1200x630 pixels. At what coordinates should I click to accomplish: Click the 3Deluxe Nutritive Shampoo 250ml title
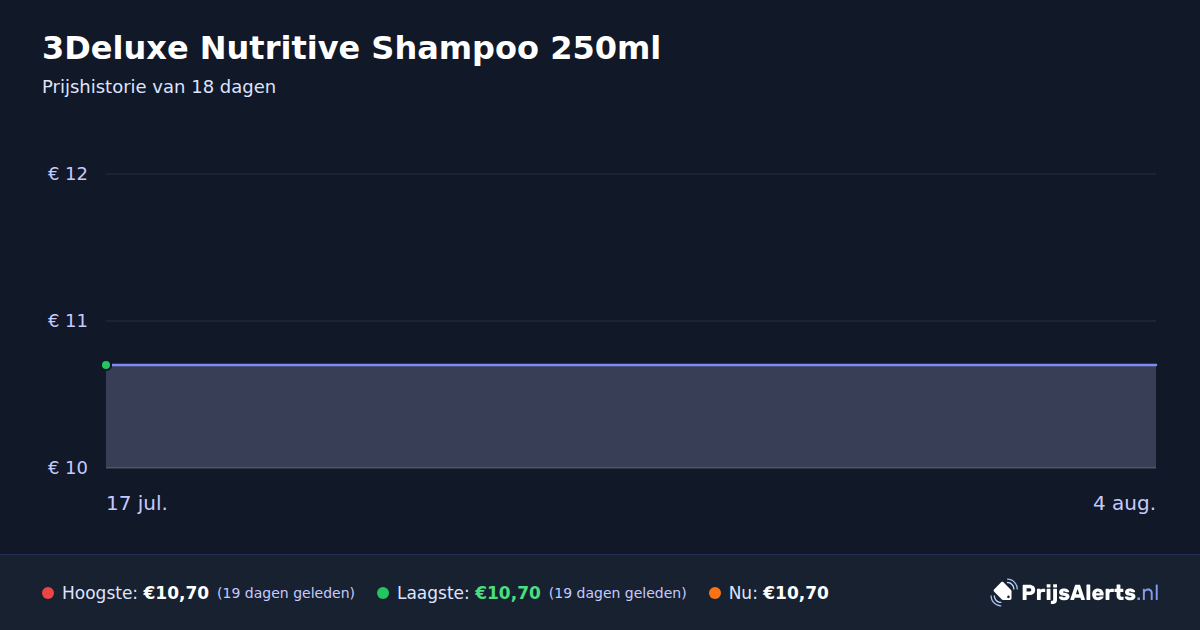pyautogui.click(x=351, y=48)
